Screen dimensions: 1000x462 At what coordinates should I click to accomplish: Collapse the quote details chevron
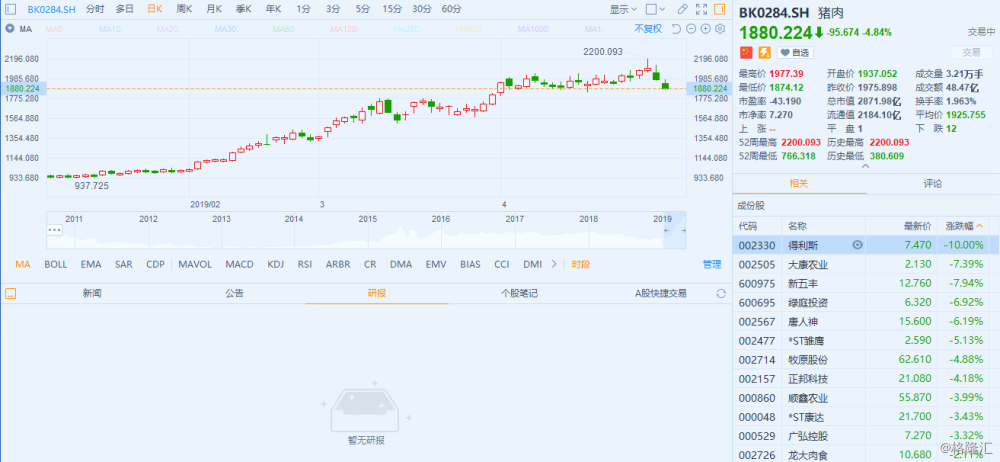(865, 167)
